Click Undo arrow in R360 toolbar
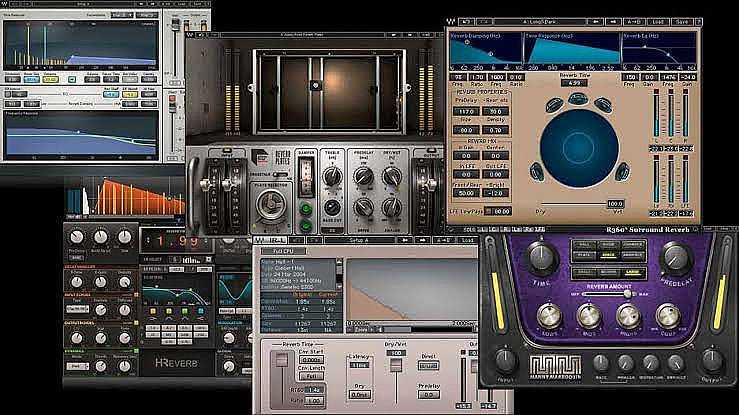This screenshot has width=739, height=415. (467, 22)
